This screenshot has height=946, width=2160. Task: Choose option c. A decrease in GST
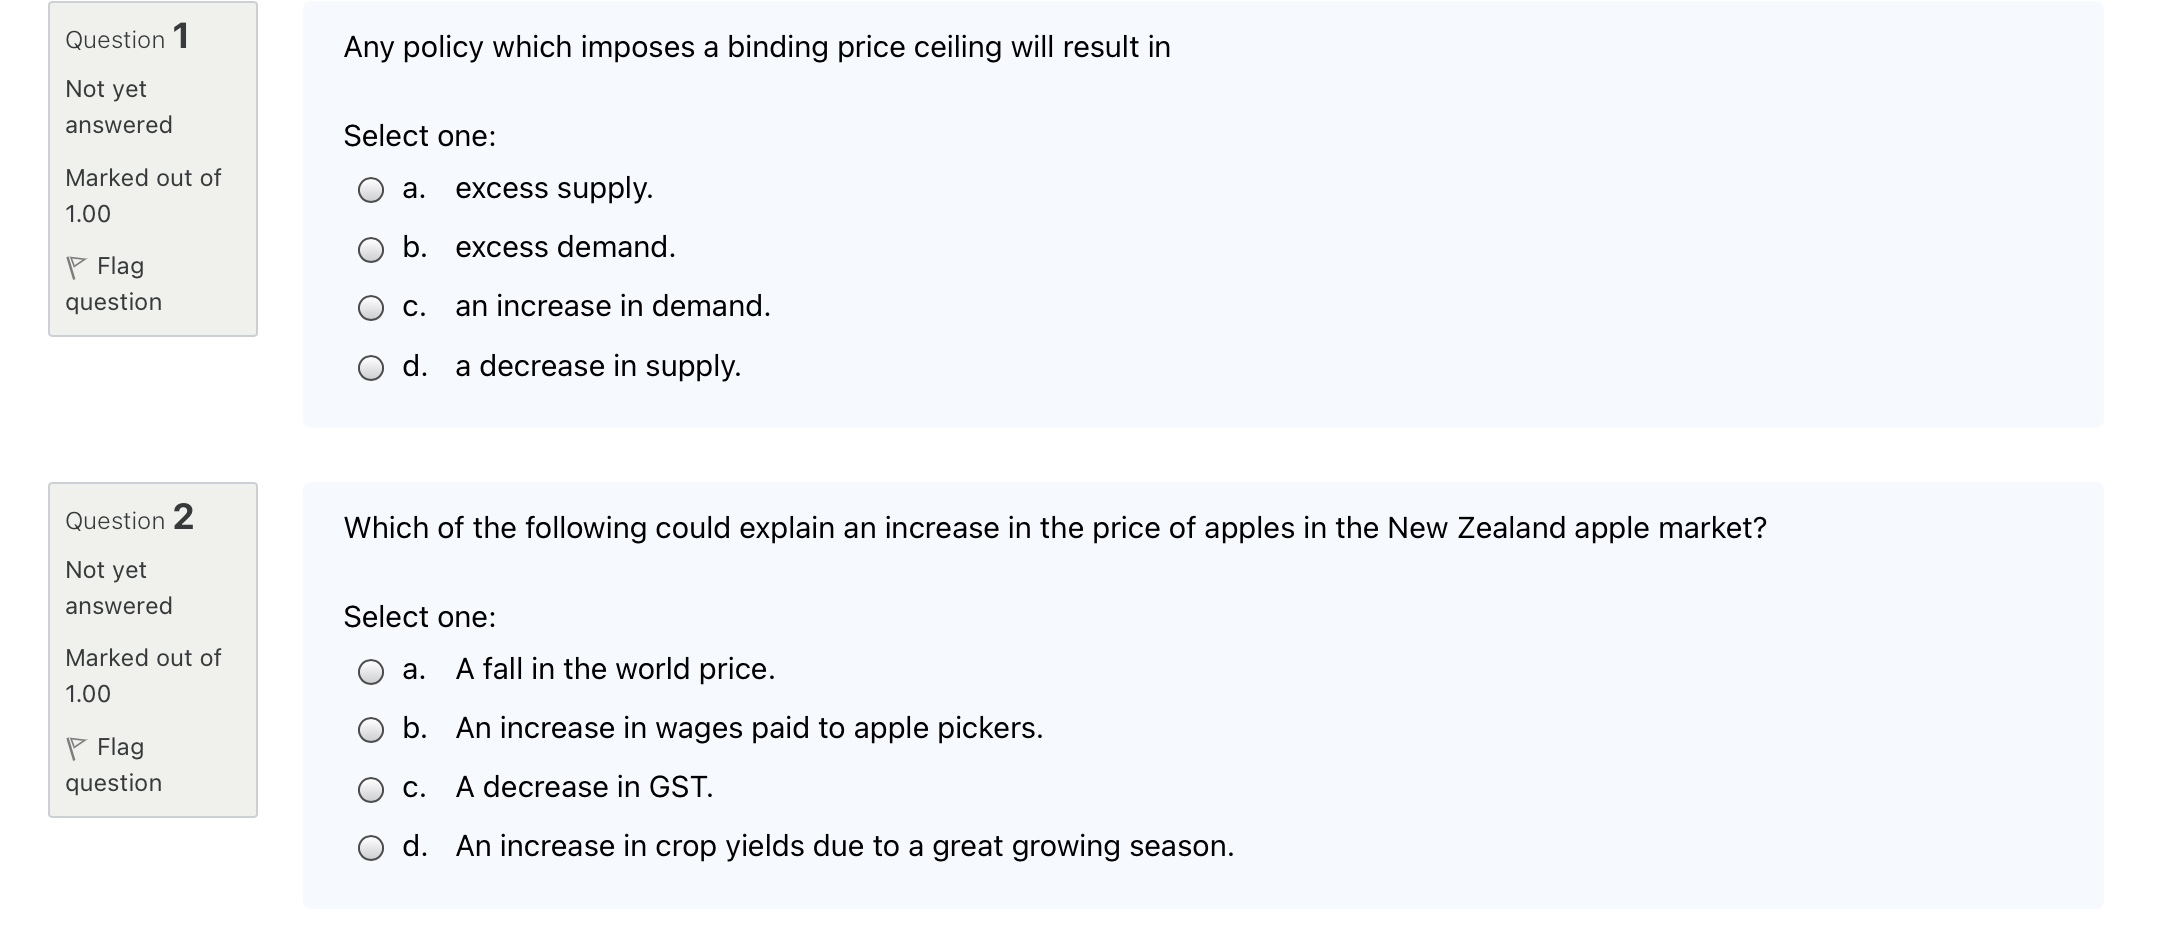(x=371, y=790)
